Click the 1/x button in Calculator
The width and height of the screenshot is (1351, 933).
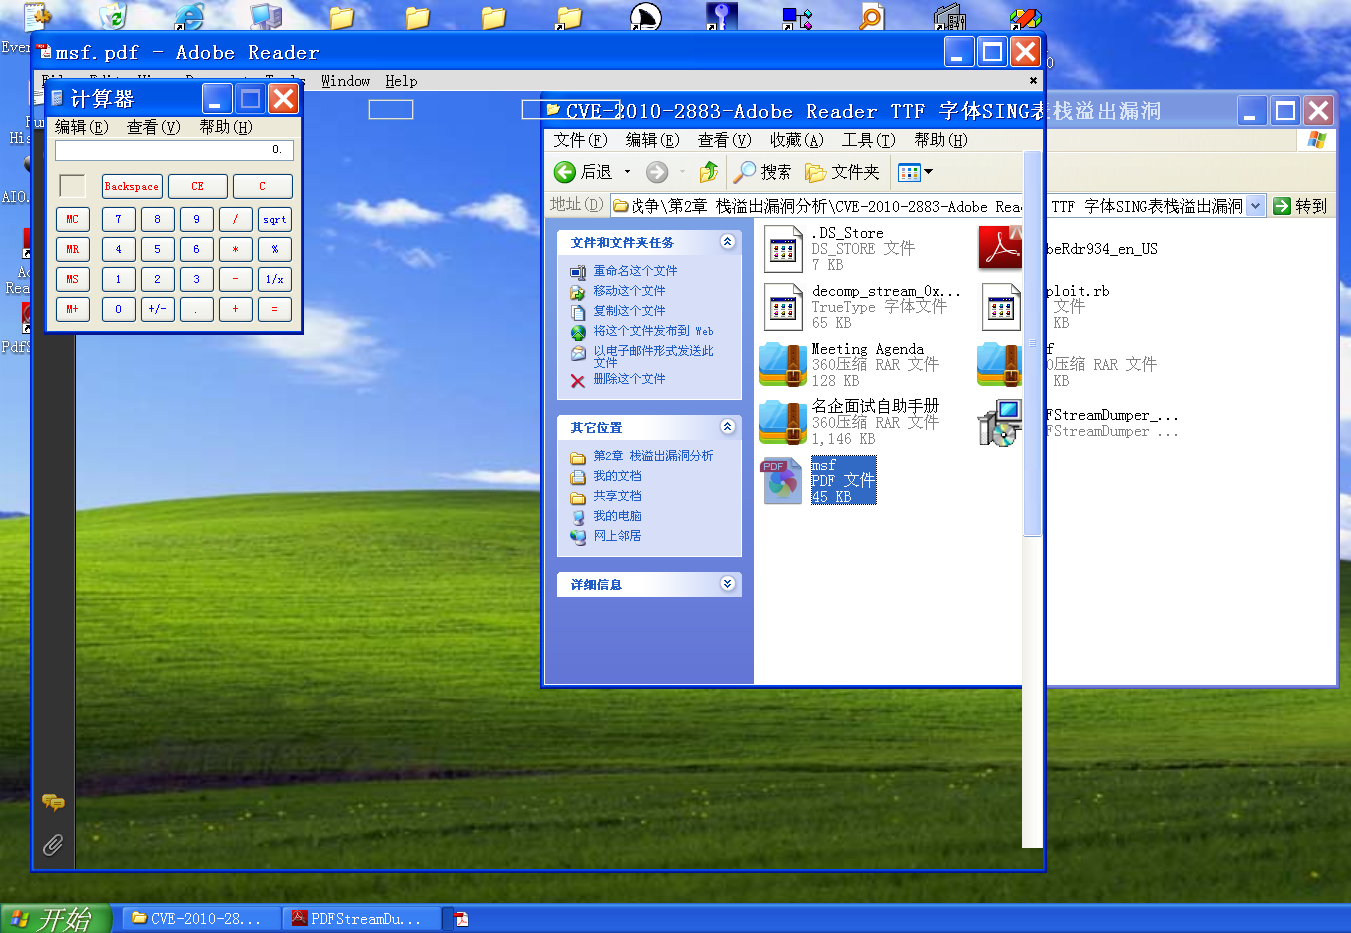tap(274, 279)
